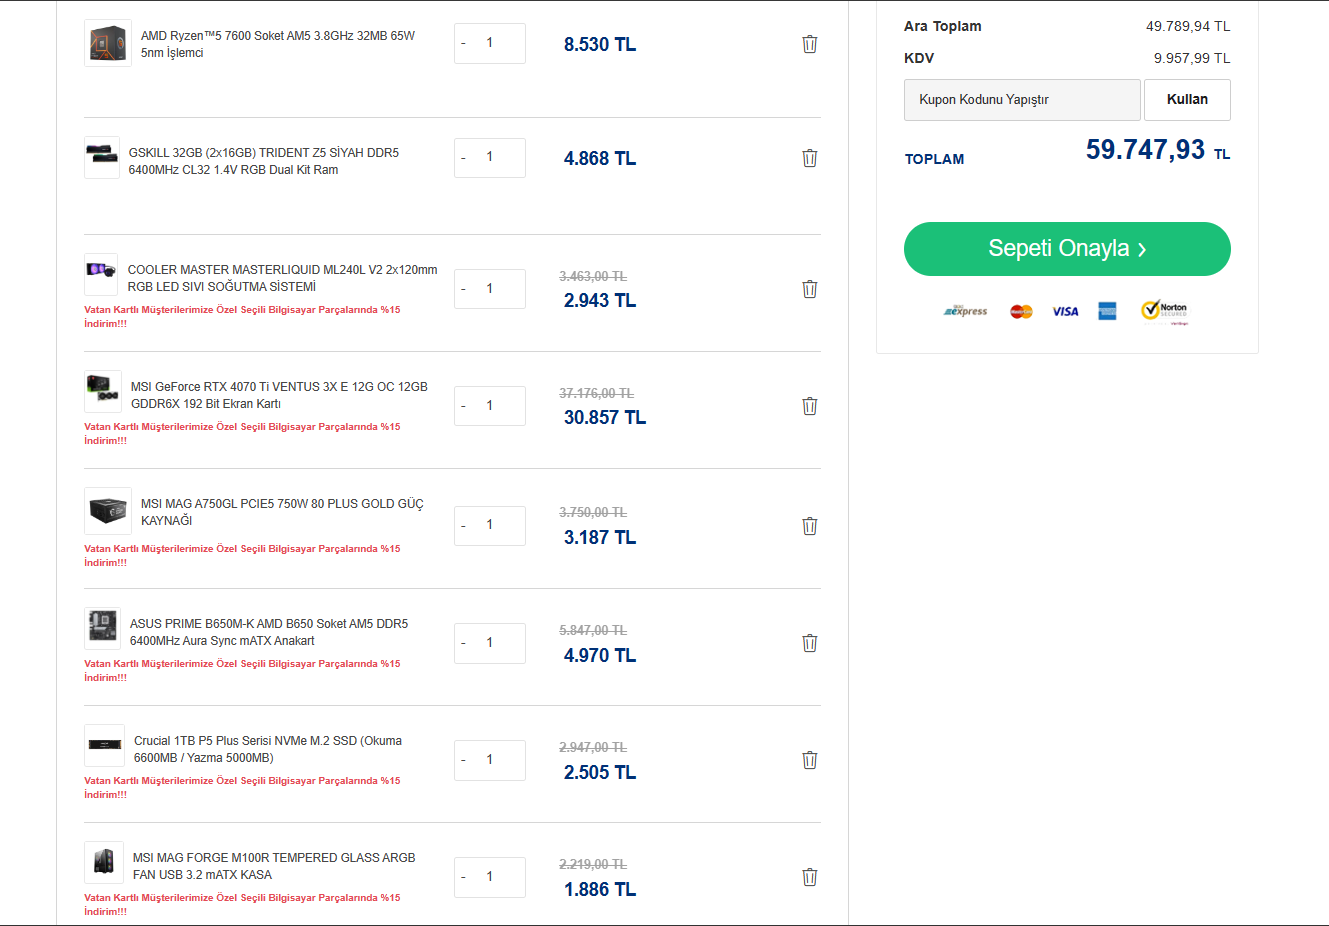Viewport: 1329px width, 926px height.
Task: Remove ASUS PRIME B650M-K motherboard from cart
Action: click(x=810, y=643)
